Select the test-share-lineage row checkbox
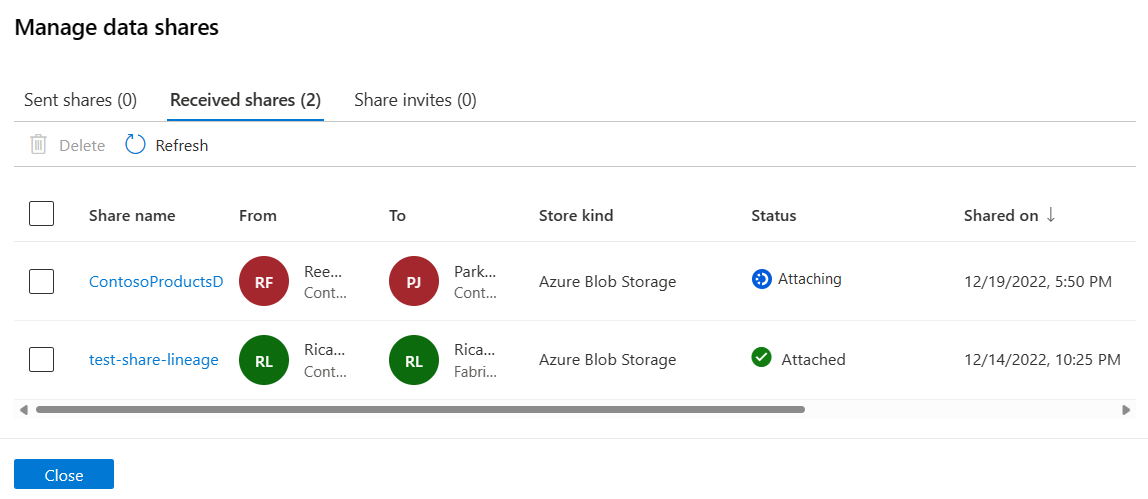The height and width of the screenshot is (499, 1148). [x=42, y=360]
